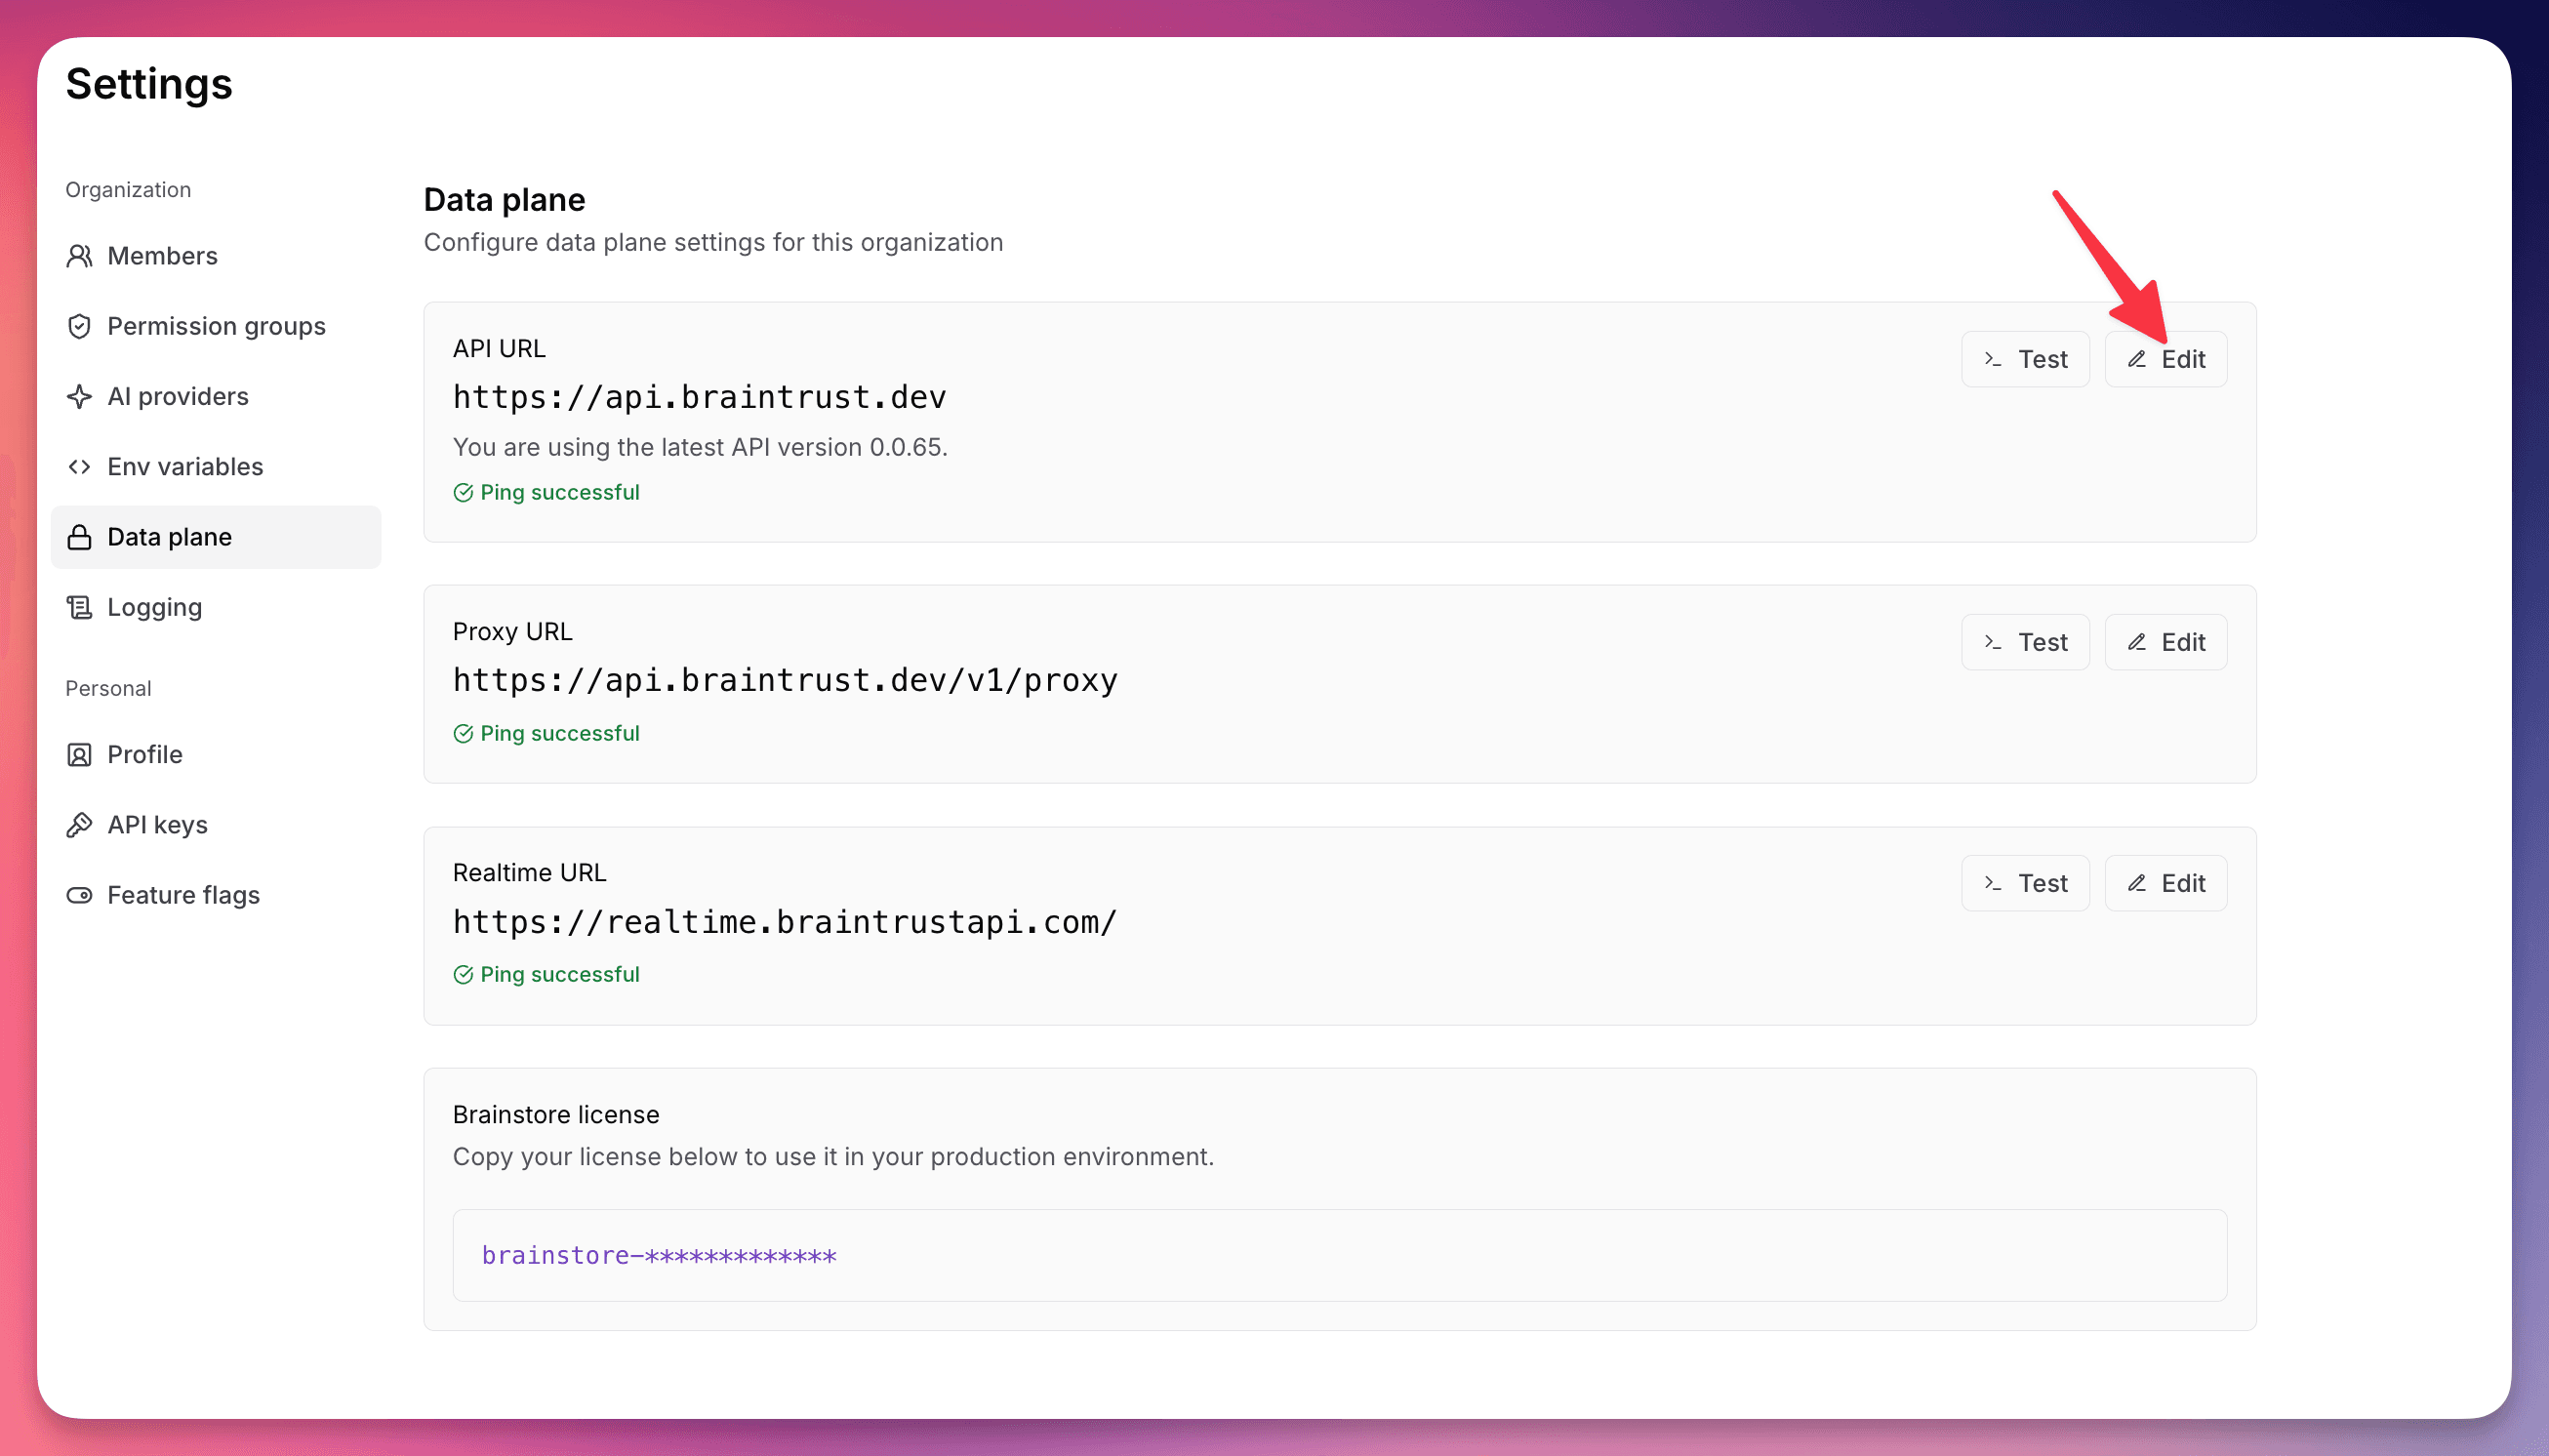Screen dimensions: 2549x1456
Task: Click the Settings page title
Action: pyautogui.click(x=149, y=84)
